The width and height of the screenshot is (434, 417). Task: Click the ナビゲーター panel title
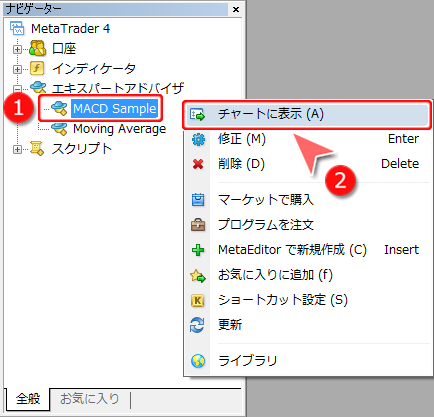(x=33, y=9)
